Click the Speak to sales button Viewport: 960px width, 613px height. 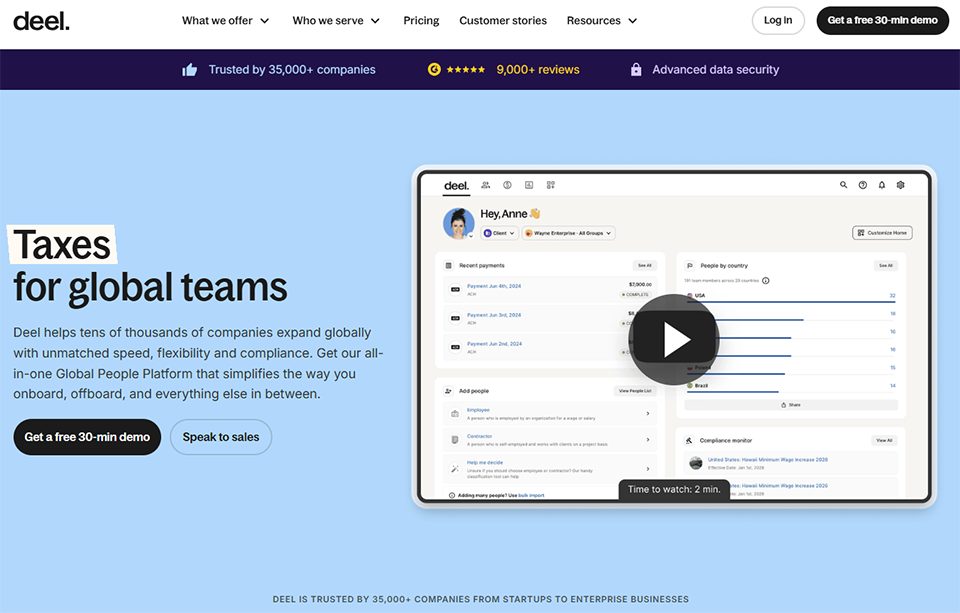tap(220, 437)
